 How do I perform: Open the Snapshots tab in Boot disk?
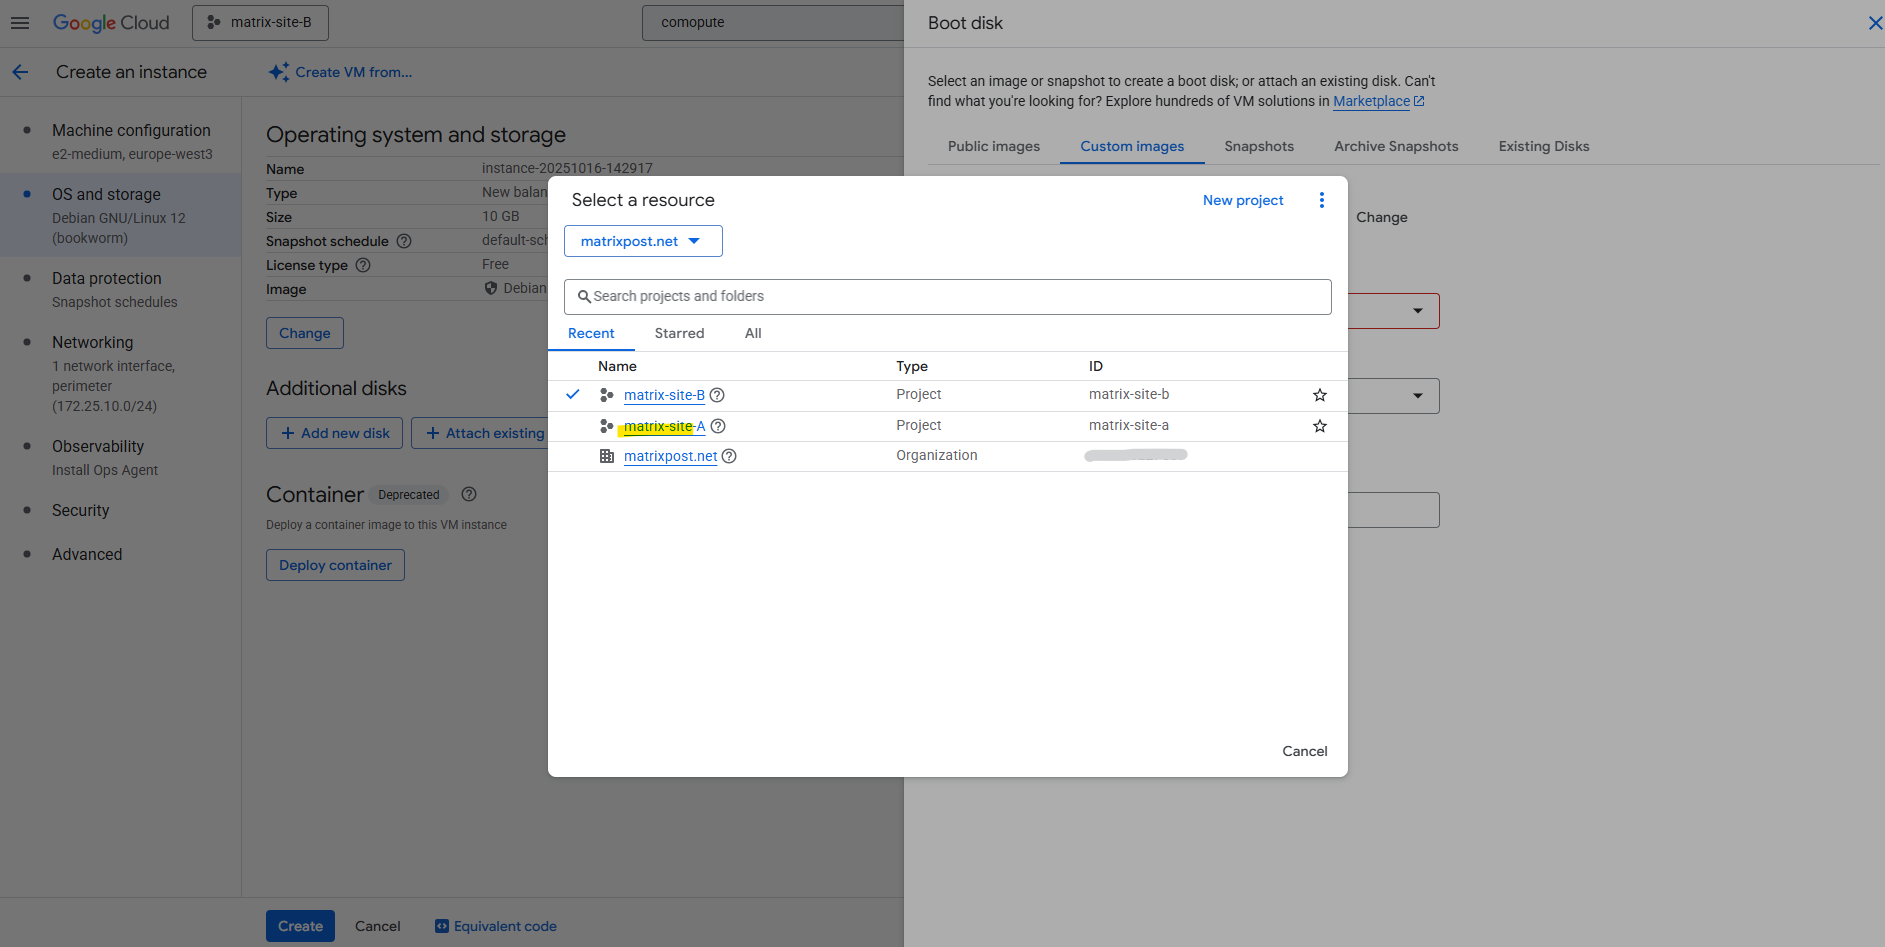[x=1258, y=146]
